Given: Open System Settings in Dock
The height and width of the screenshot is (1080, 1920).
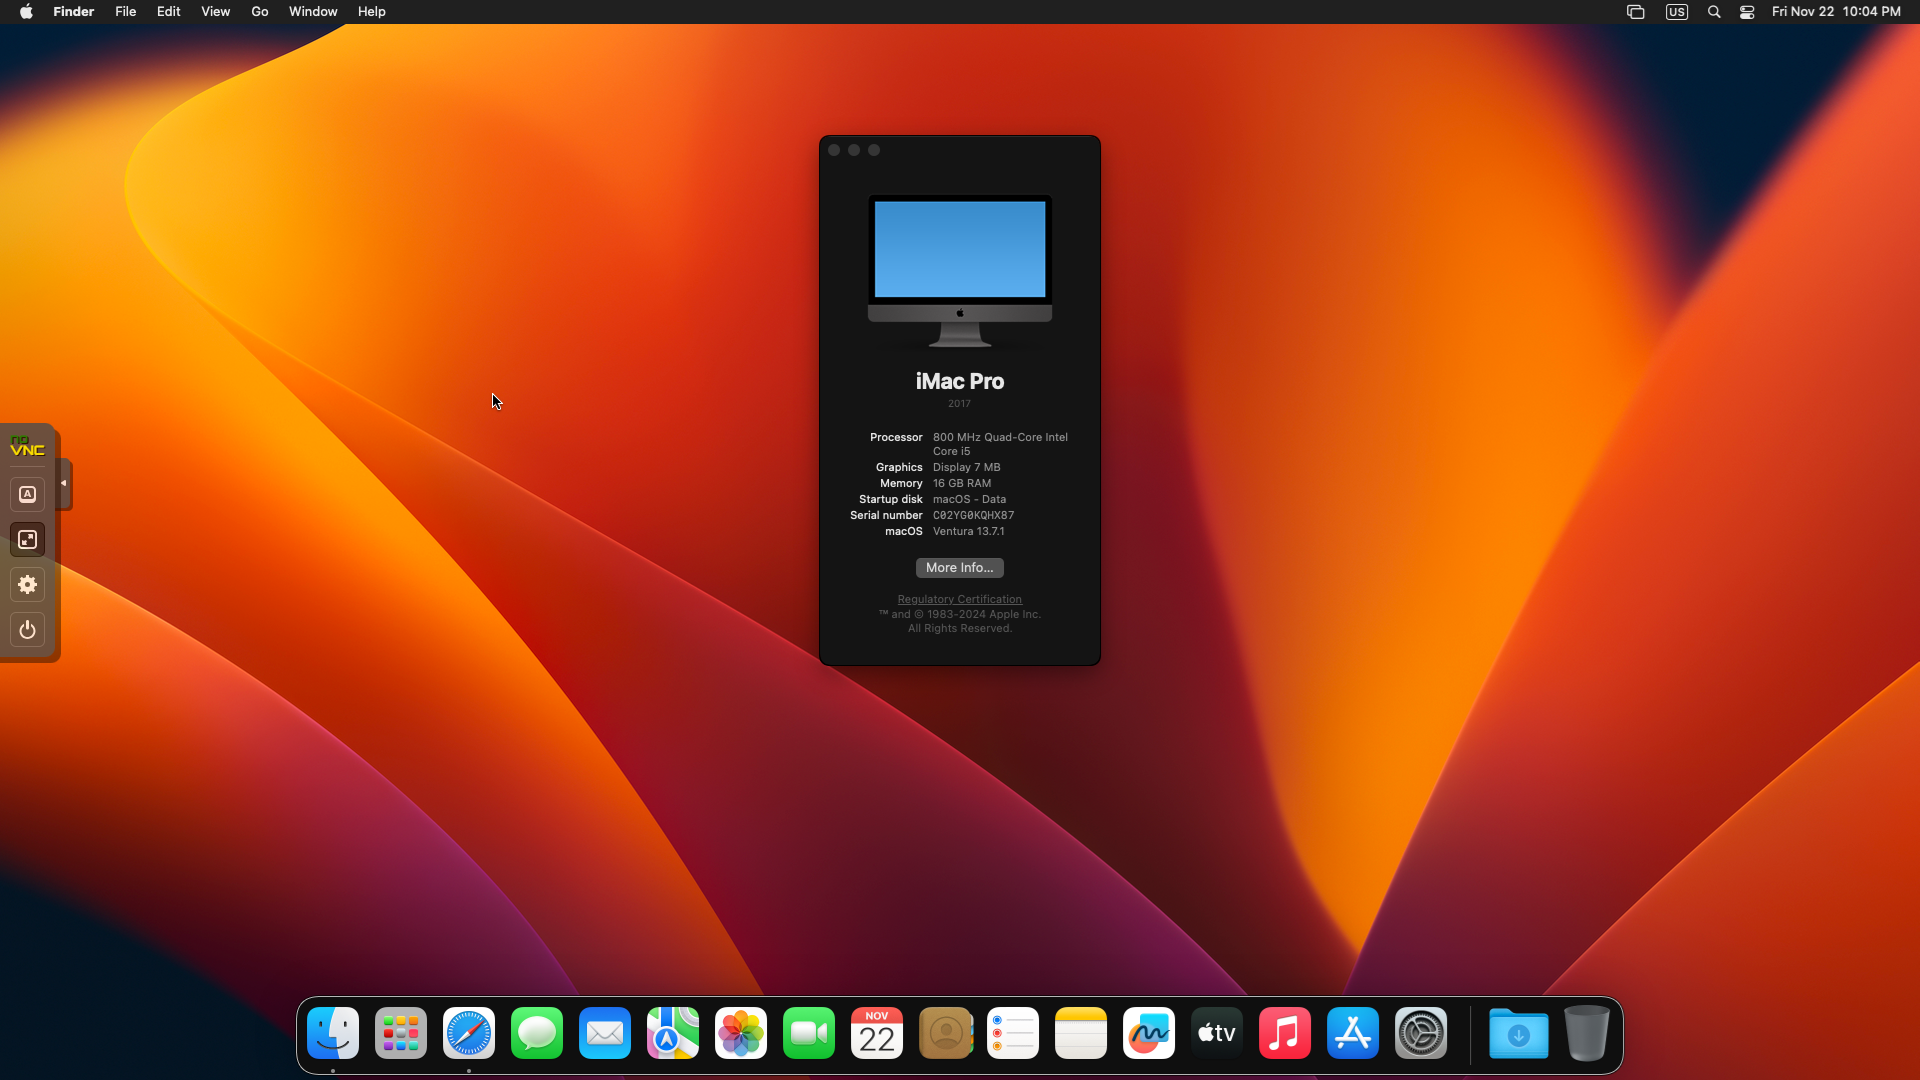Looking at the screenshot, I should (1421, 1033).
